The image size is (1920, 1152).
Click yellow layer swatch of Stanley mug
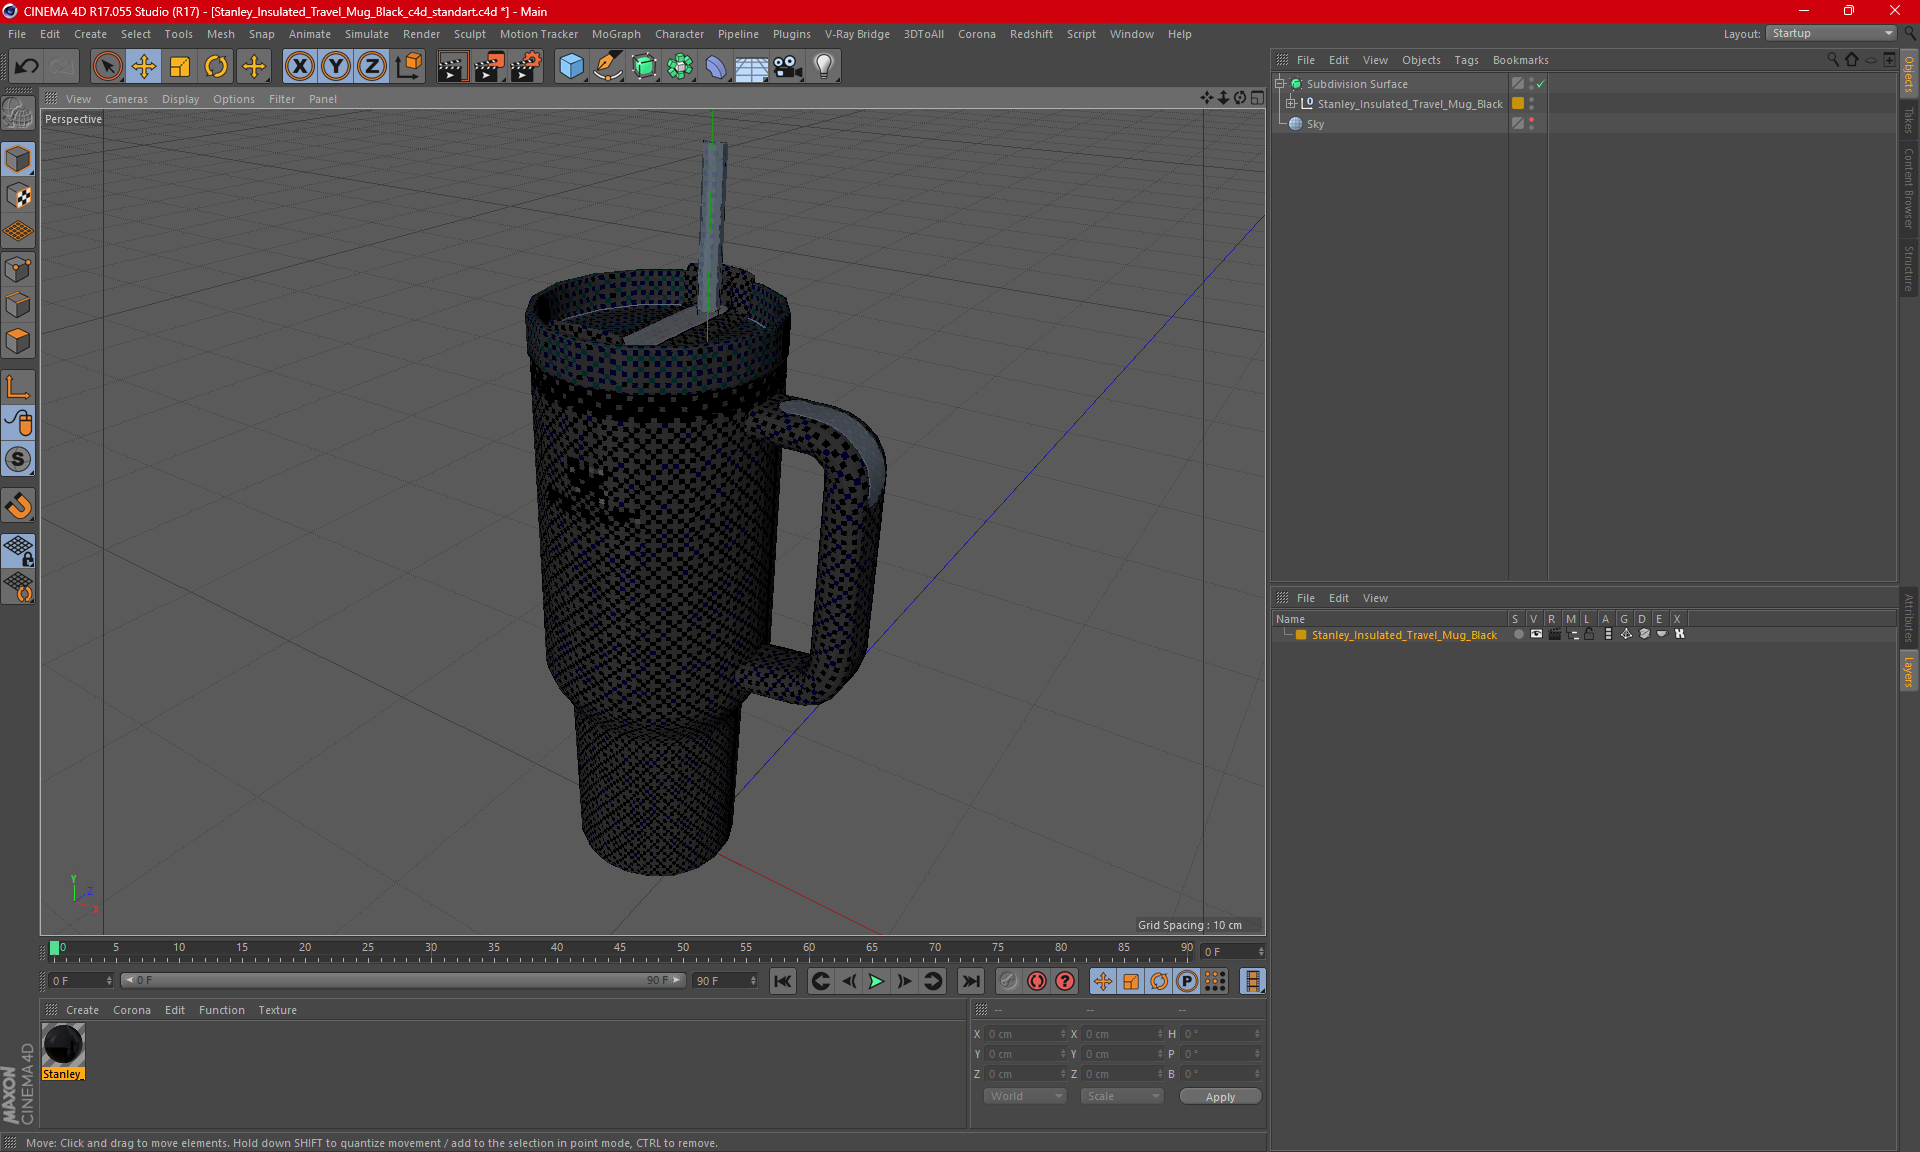click(1518, 104)
